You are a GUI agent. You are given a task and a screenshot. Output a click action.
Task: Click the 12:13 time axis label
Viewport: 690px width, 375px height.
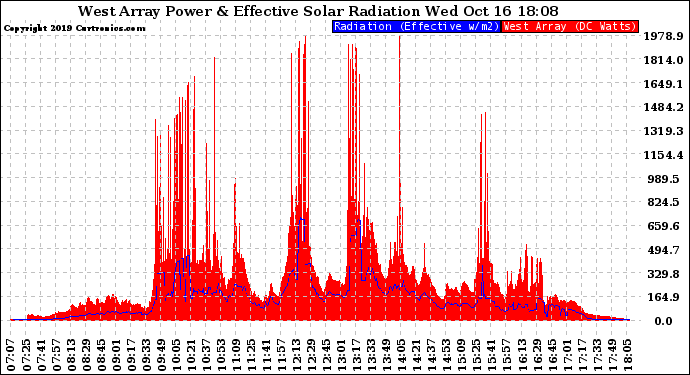click(297, 355)
